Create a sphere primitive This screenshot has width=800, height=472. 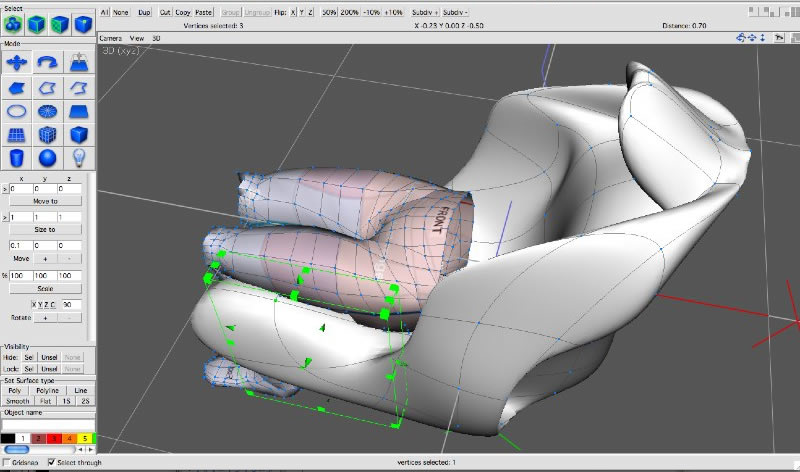coord(47,158)
